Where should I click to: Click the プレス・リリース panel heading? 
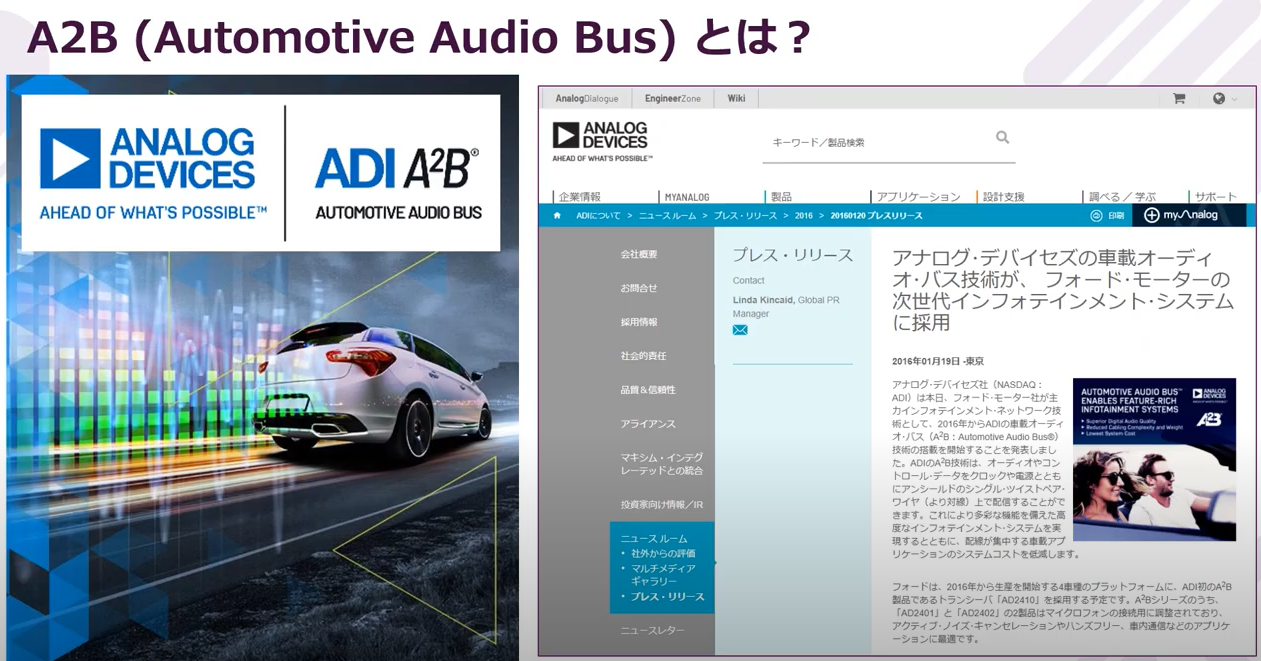(793, 255)
